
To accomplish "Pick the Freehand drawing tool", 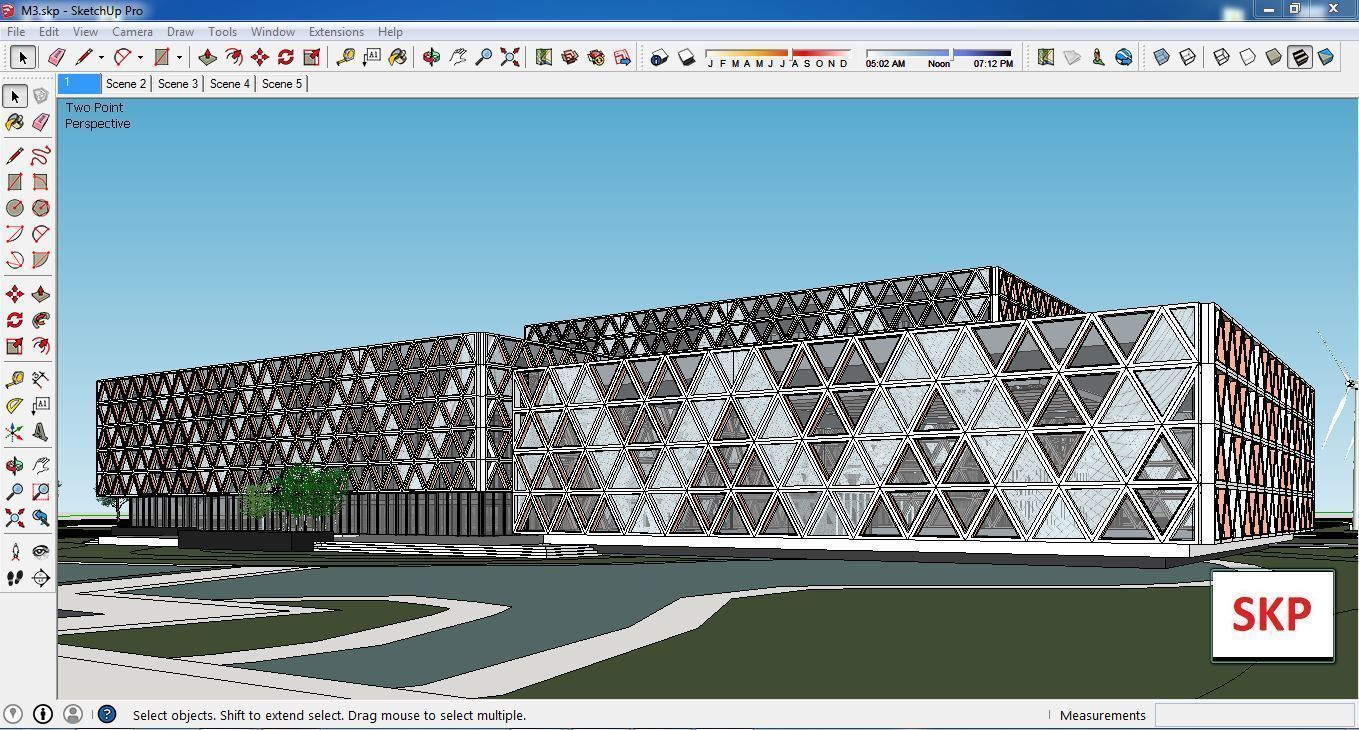I will (x=41, y=155).
